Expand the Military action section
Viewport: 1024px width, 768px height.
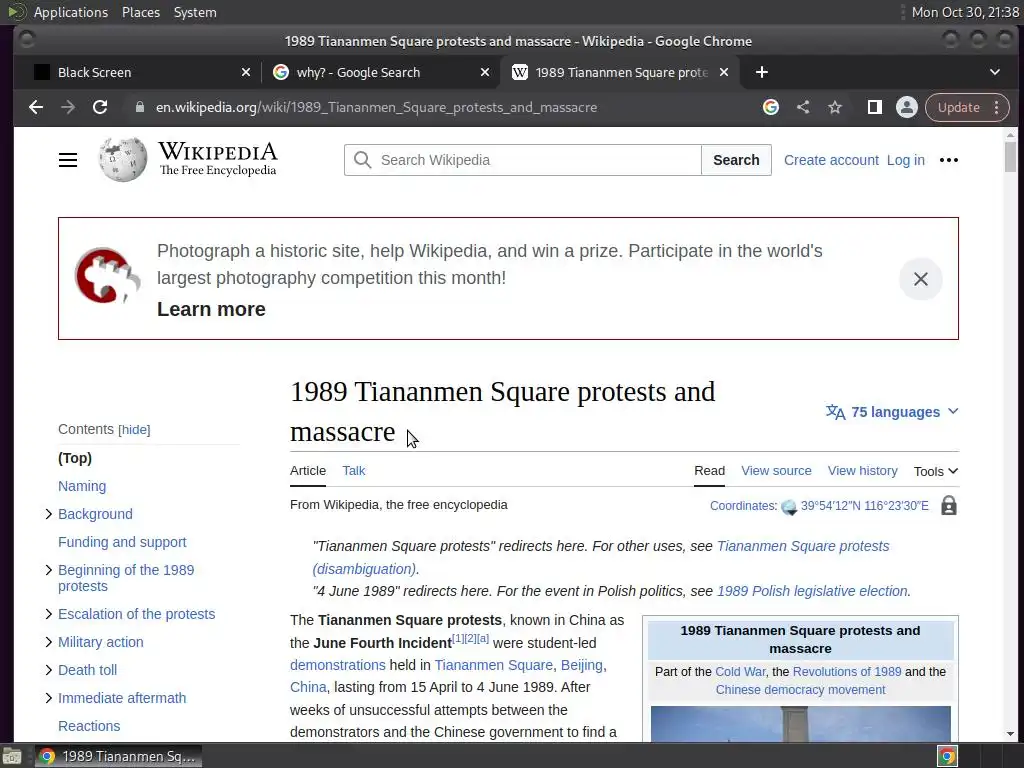[48, 642]
